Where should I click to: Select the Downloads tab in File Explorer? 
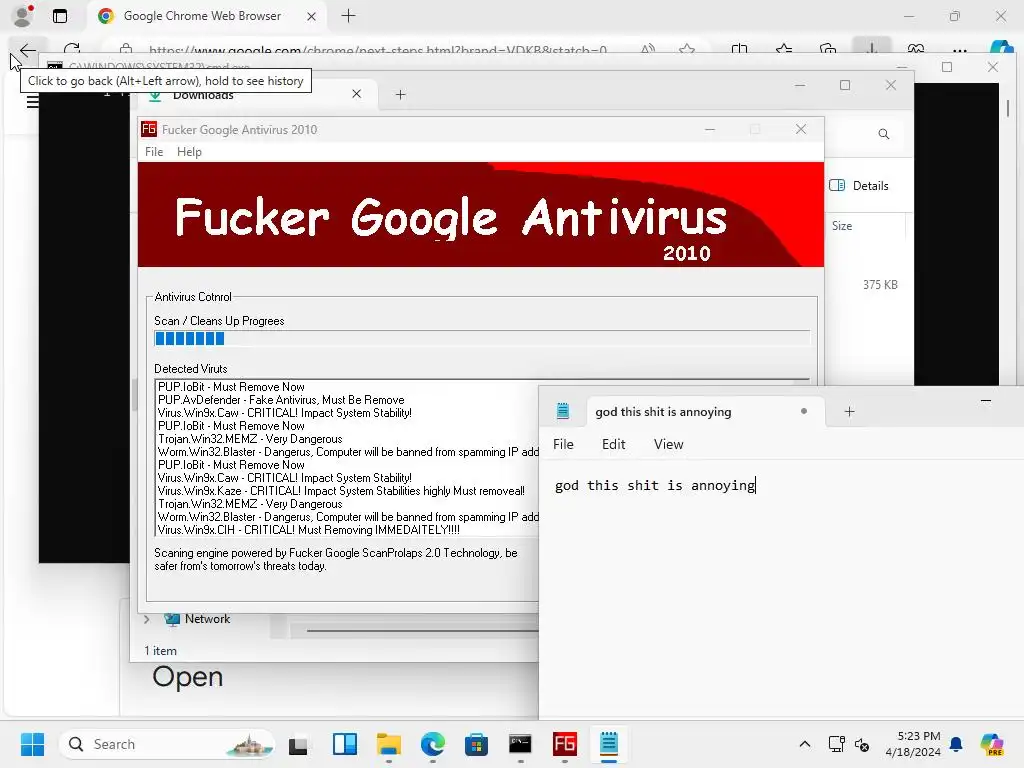point(255,94)
